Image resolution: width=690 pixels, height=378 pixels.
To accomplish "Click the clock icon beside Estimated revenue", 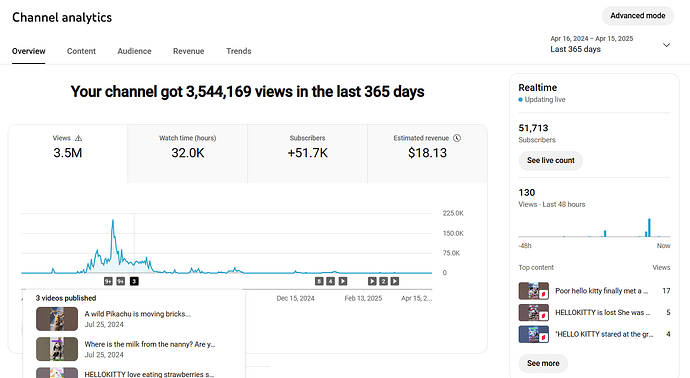I will (x=457, y=138).
